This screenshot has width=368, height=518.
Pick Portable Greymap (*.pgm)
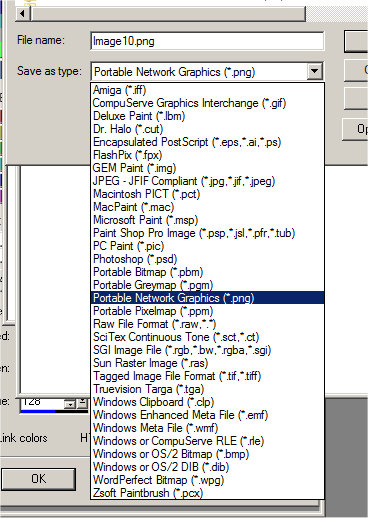(207, 285)
